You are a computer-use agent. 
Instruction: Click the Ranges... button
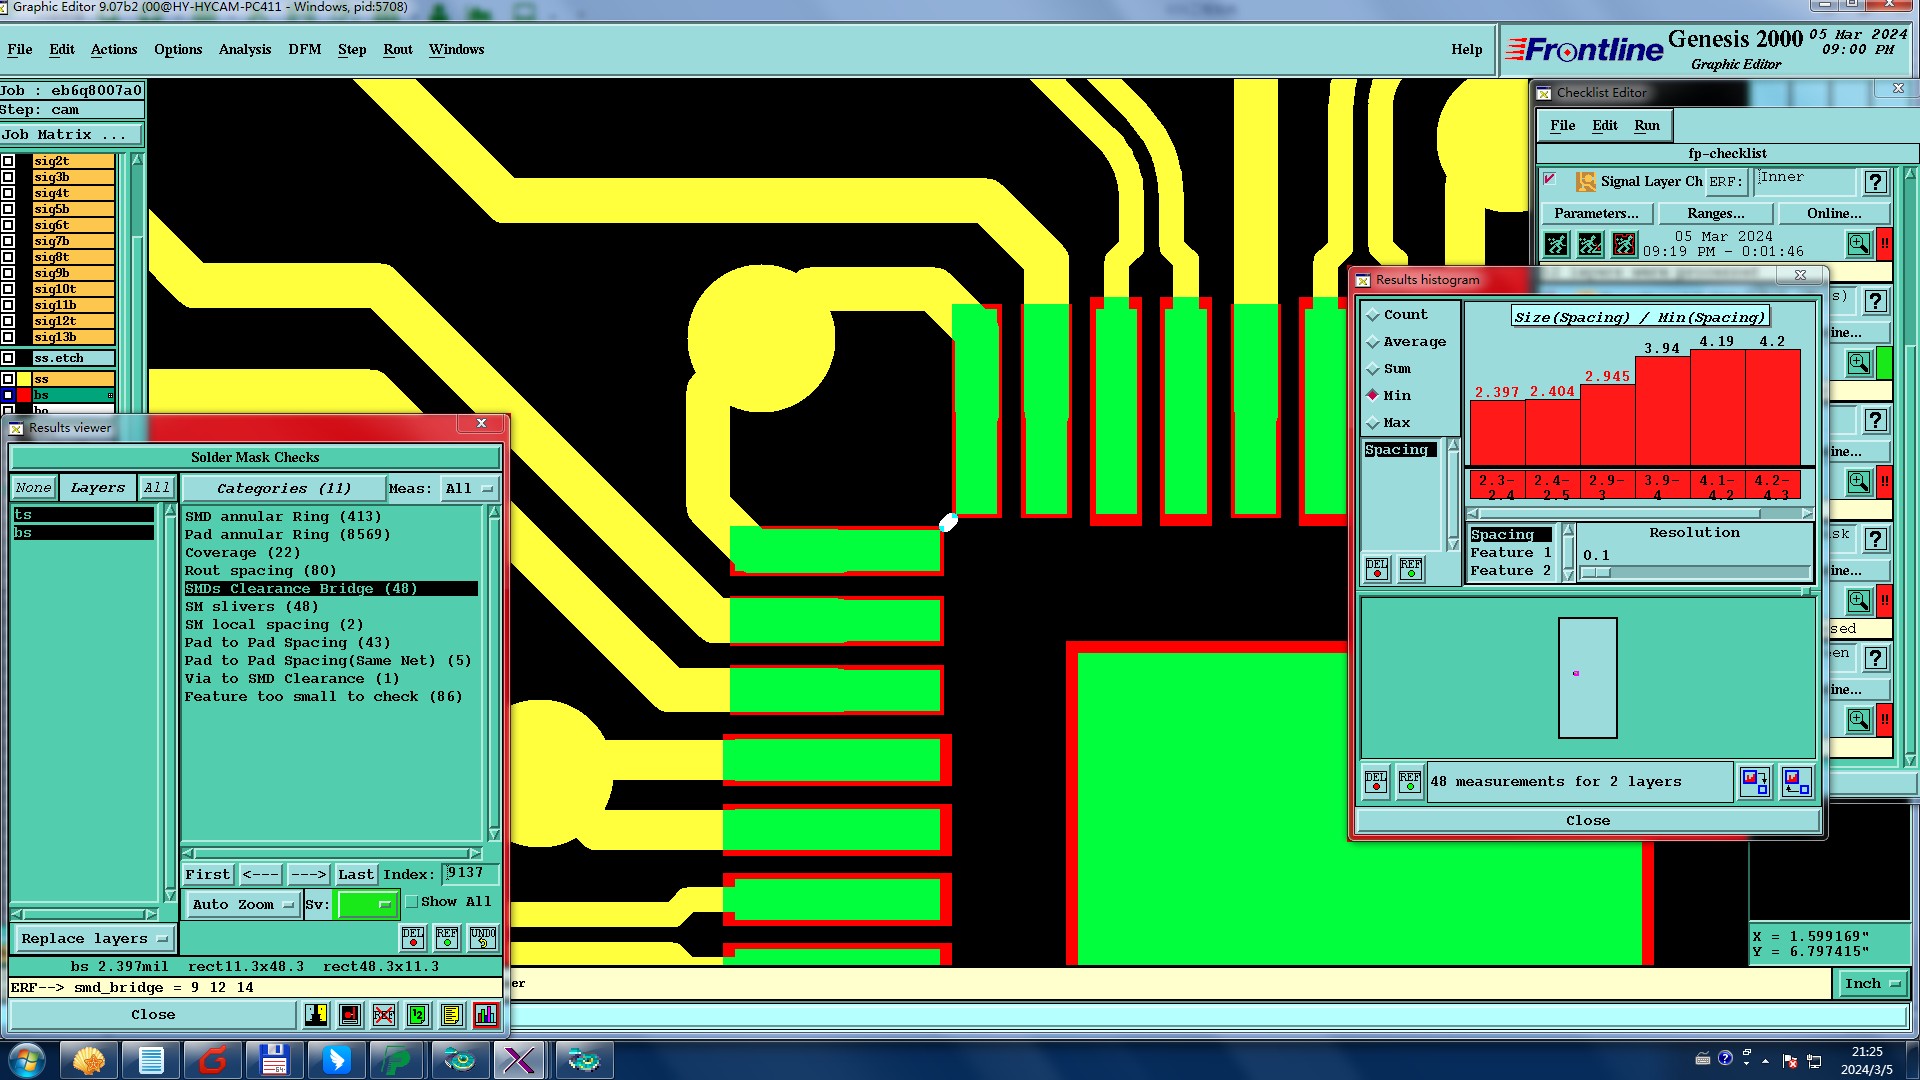(x=1716, y=214)
